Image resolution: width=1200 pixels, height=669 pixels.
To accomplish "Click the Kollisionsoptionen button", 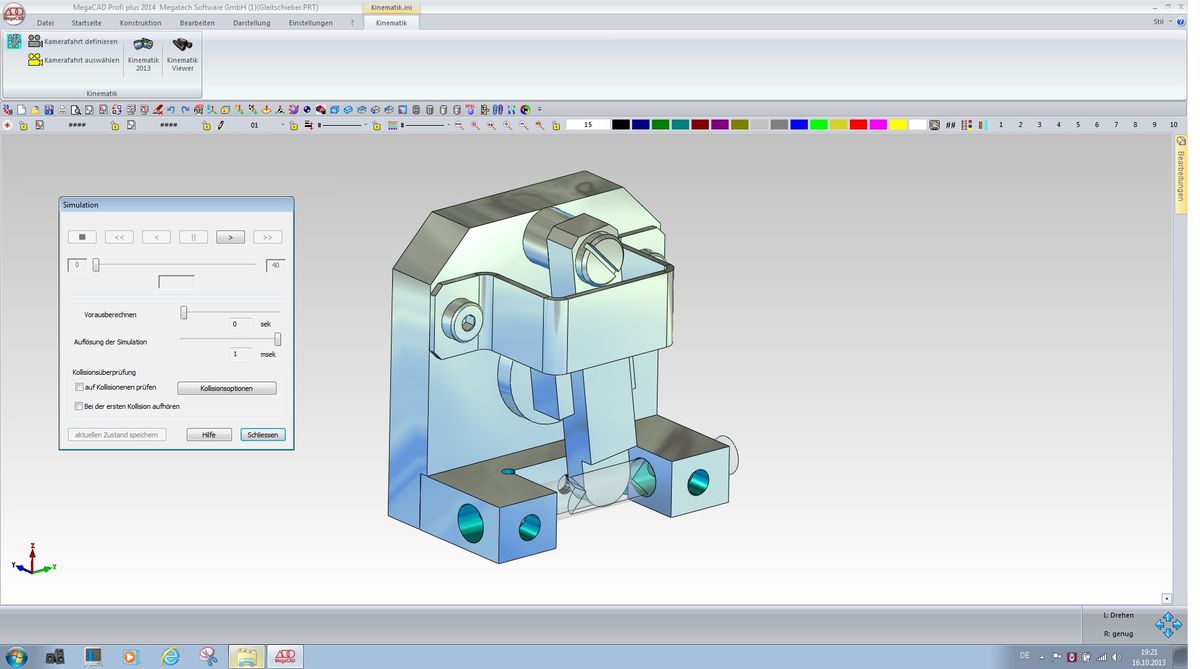I will click(x=227, y=388).
